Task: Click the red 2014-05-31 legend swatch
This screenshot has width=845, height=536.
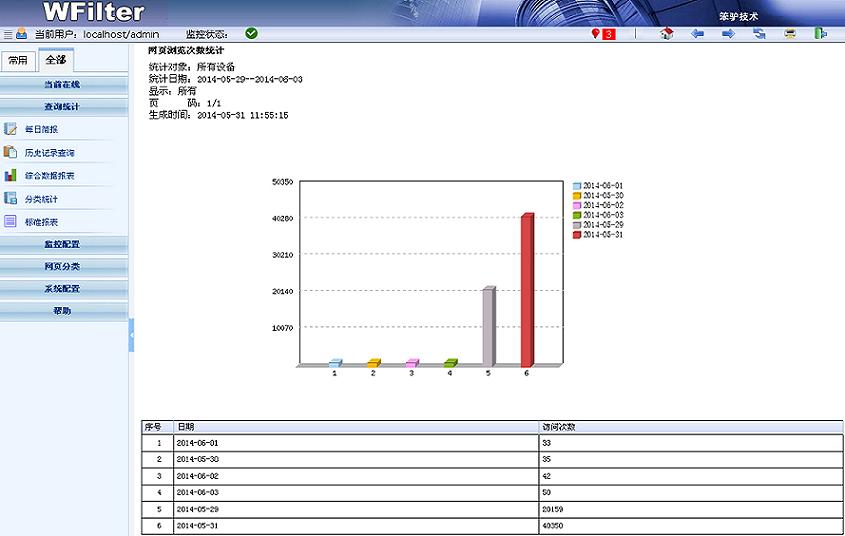Action: (x=577, y=235)
